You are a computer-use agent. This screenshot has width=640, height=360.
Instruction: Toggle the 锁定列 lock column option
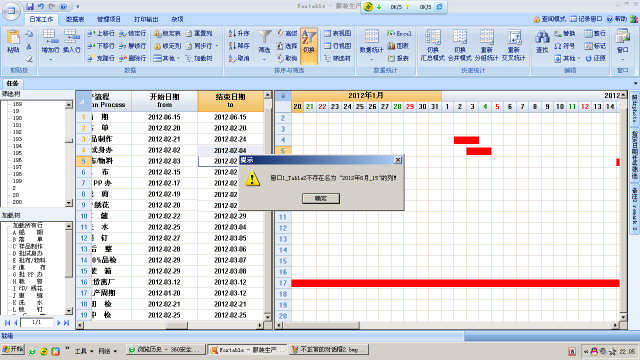pyautogui.click(x=167, y=46)
